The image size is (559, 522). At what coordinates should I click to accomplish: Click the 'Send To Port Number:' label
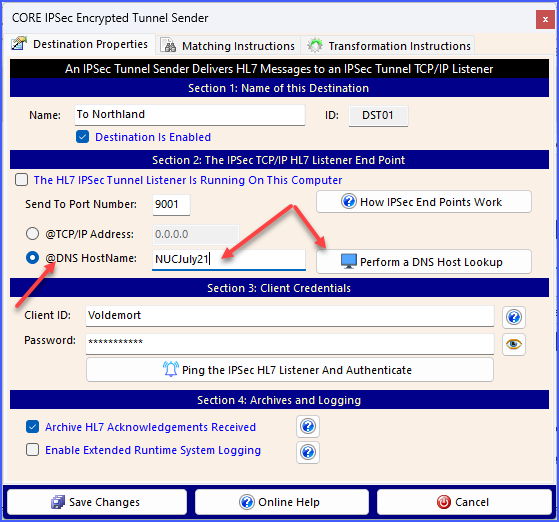pos(81,204)
